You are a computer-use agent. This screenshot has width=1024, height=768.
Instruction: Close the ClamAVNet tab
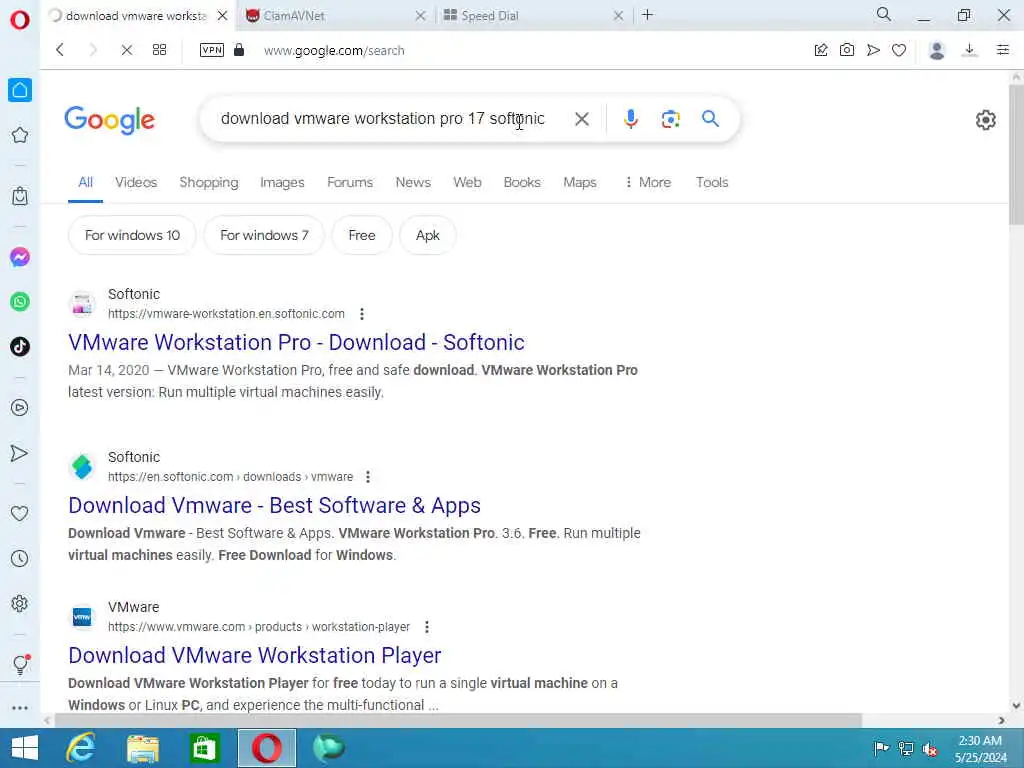tap(421, 16)
